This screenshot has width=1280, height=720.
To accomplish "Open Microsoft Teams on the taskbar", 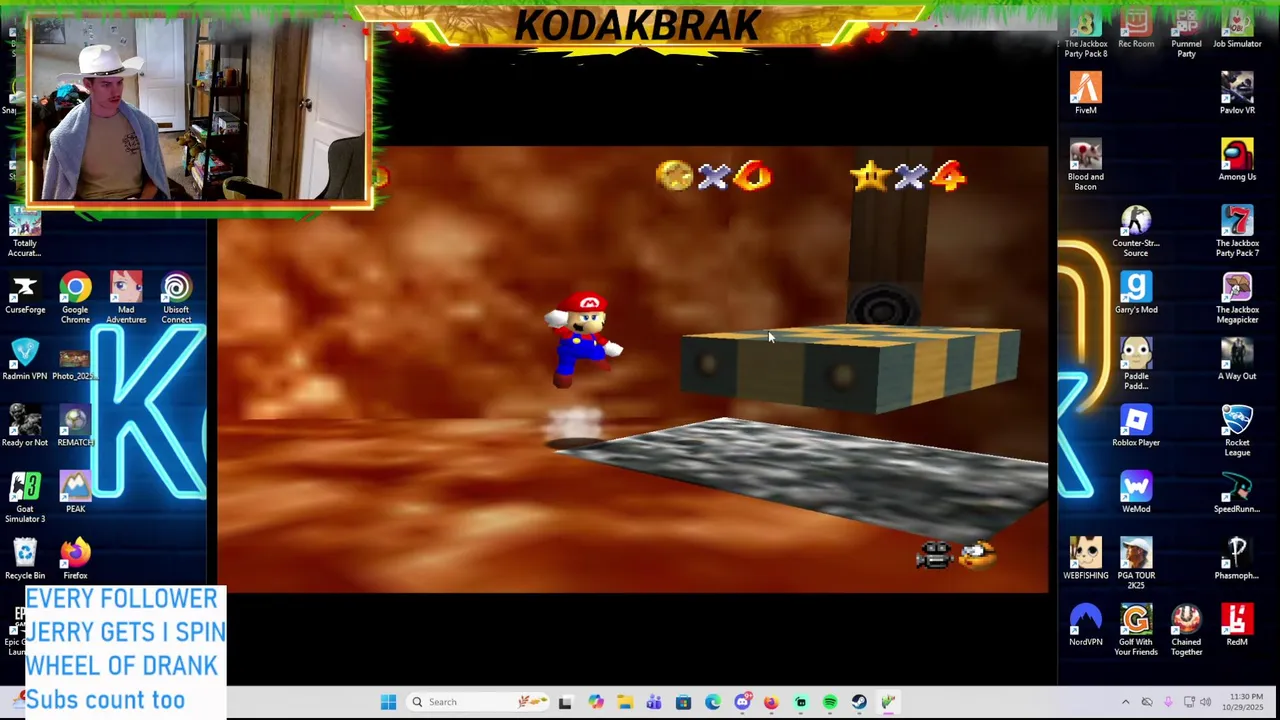I will [x=654, y=702].
